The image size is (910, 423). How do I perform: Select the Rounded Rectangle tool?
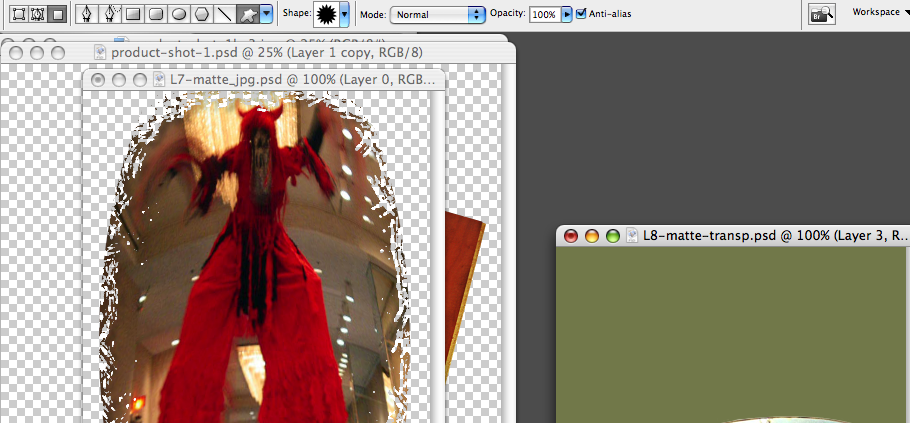[x=157, y=15]
